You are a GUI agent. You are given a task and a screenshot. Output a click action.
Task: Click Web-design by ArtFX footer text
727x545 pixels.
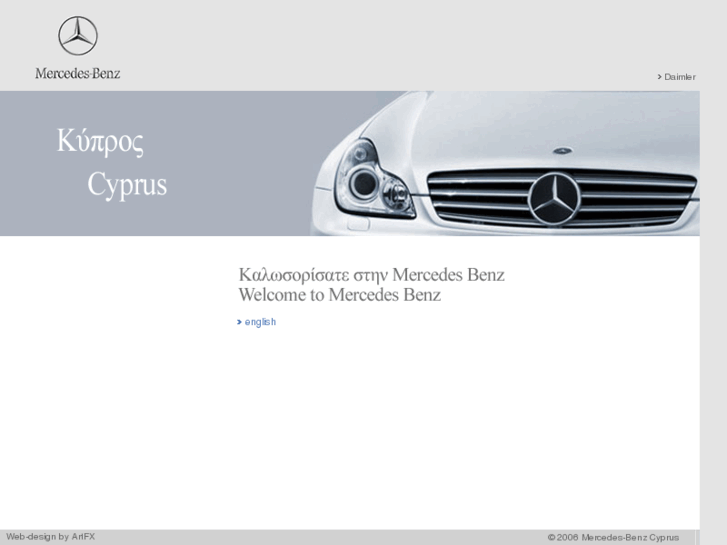pos(51,537)
